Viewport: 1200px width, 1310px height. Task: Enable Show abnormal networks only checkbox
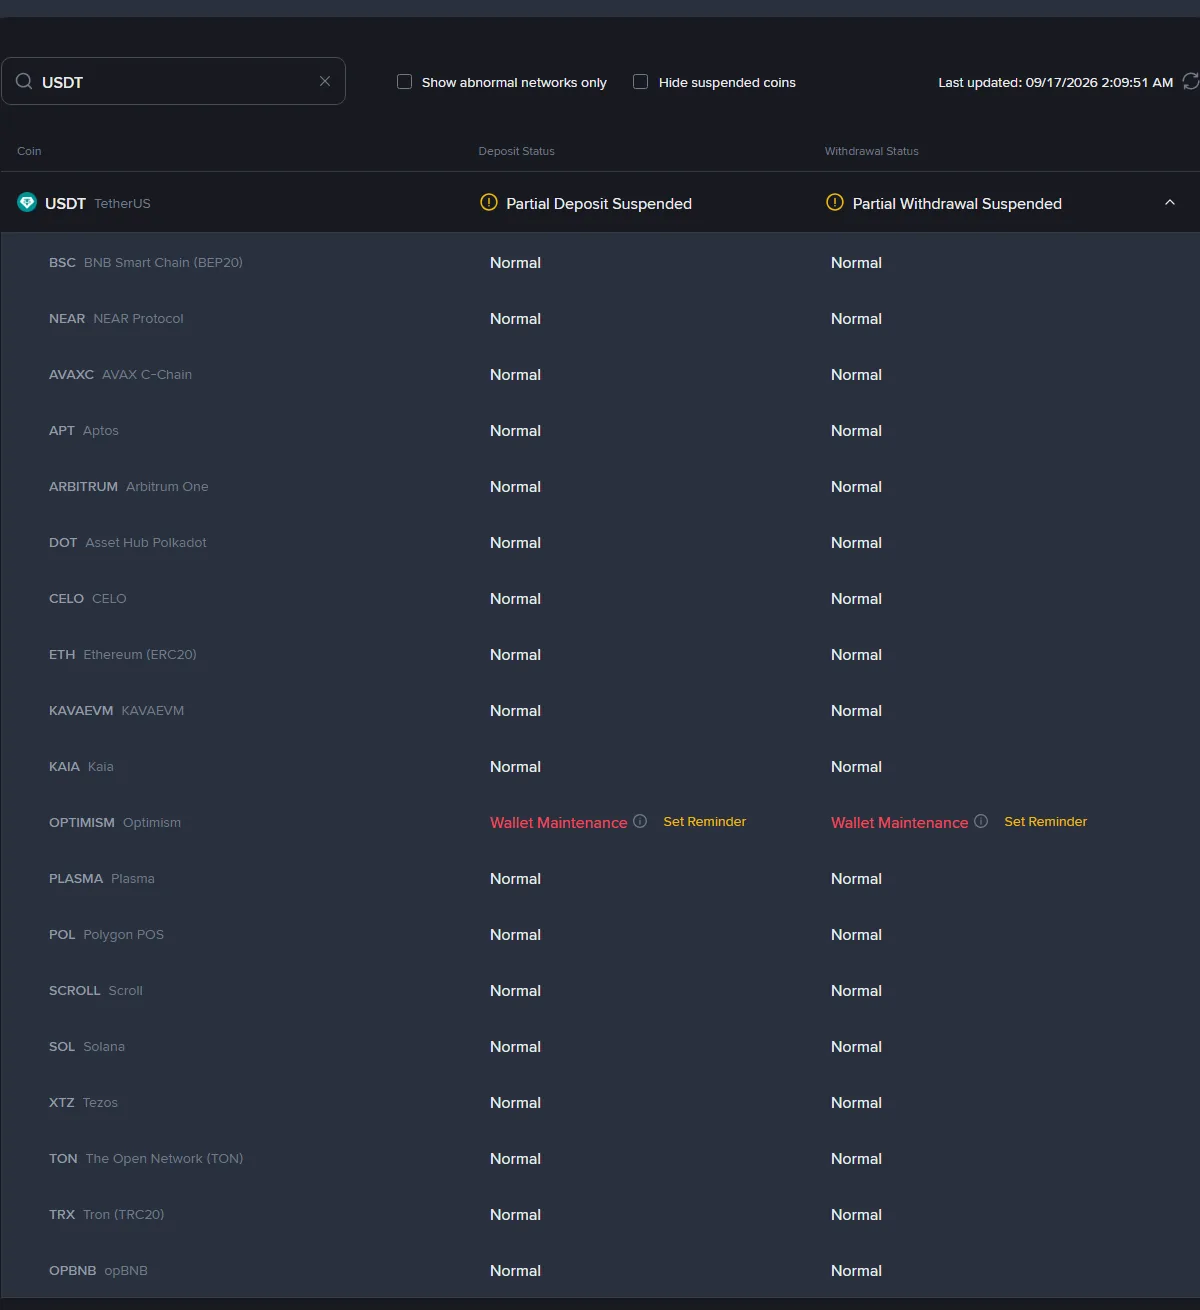(404, 82)
